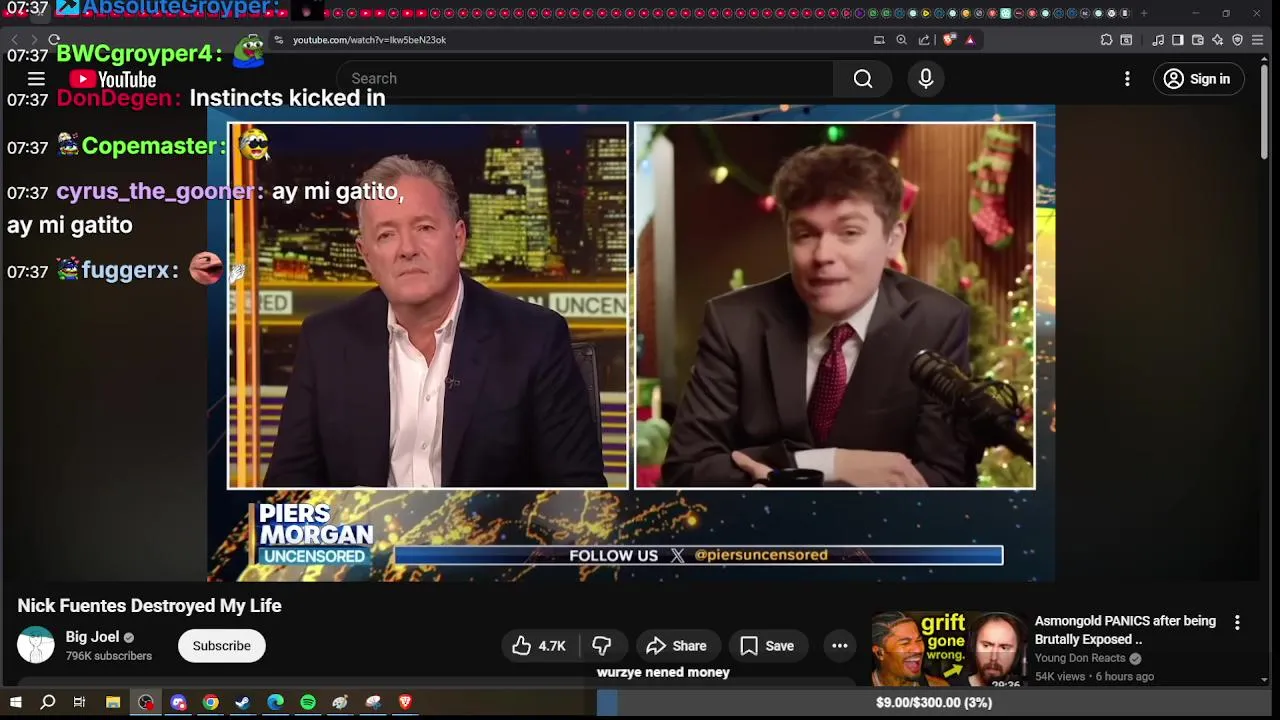
Task: Like the video with 4.7K thumbs up
Action: (540, 646)
